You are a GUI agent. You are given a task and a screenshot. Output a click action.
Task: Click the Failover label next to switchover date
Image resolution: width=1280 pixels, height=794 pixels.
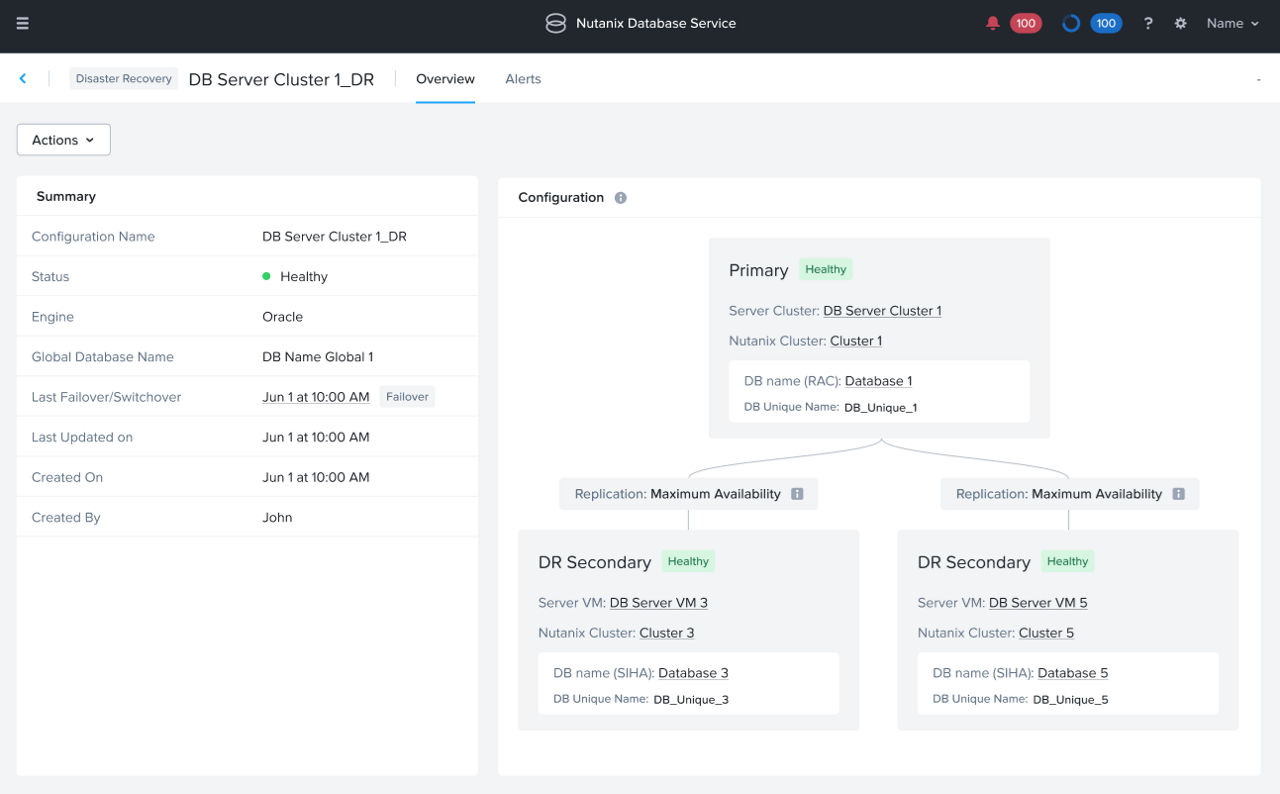point(407,396)
